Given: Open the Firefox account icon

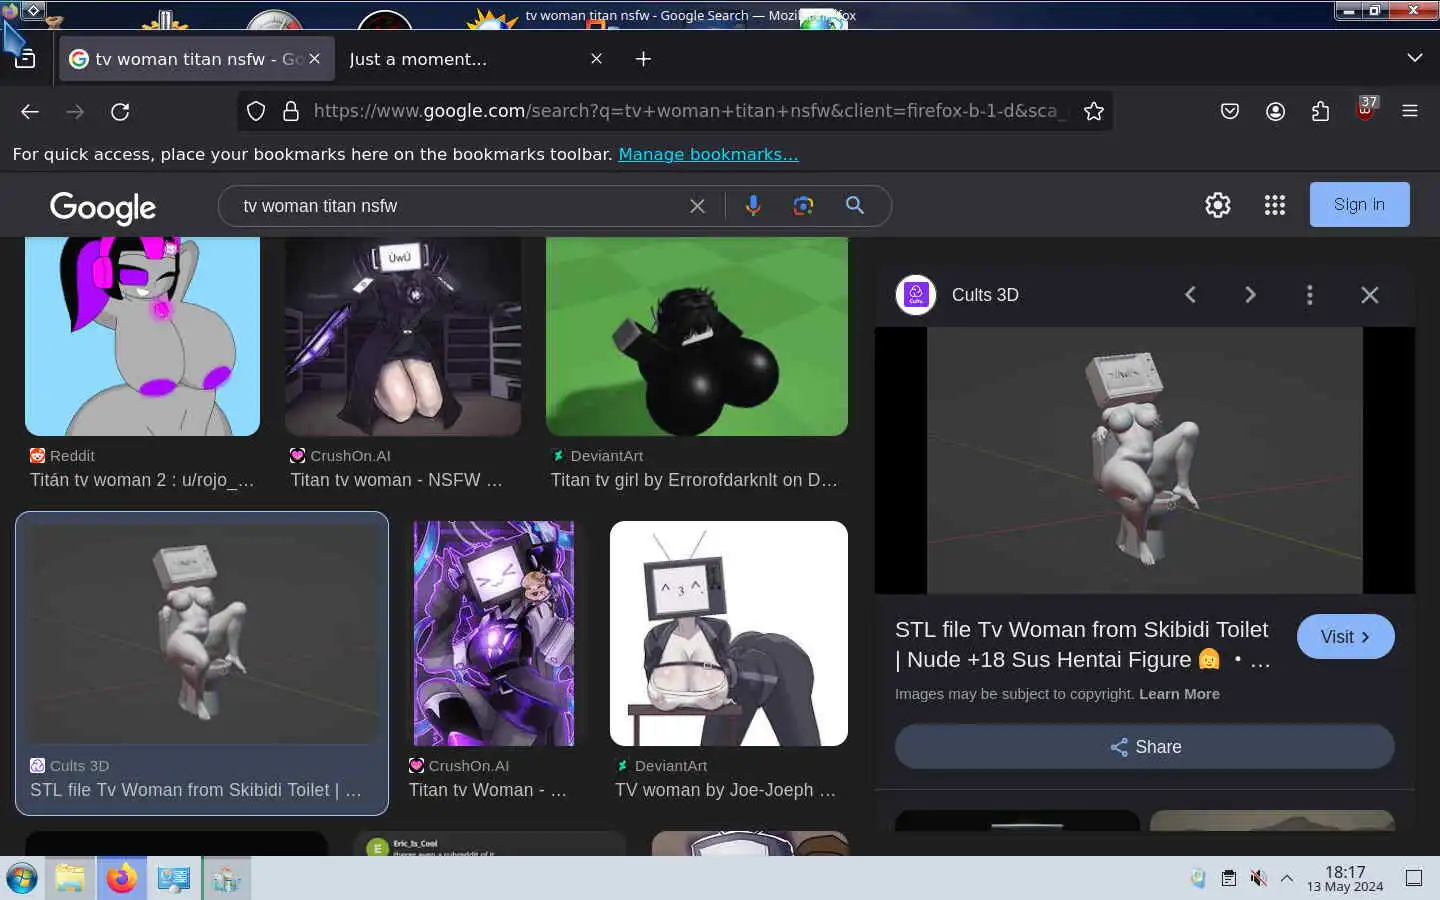Looking at the screenshot, I should 1275,111.
